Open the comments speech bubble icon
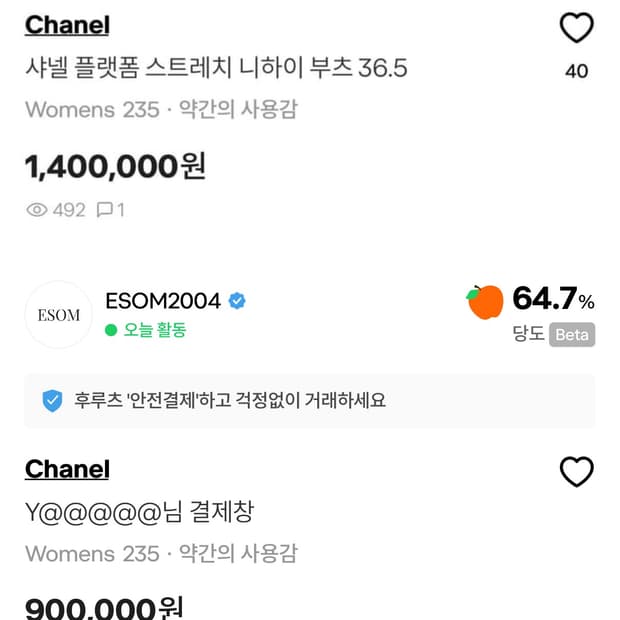This screenshot has width=620, height=620. pyautogui.click(x=104, y=210)
